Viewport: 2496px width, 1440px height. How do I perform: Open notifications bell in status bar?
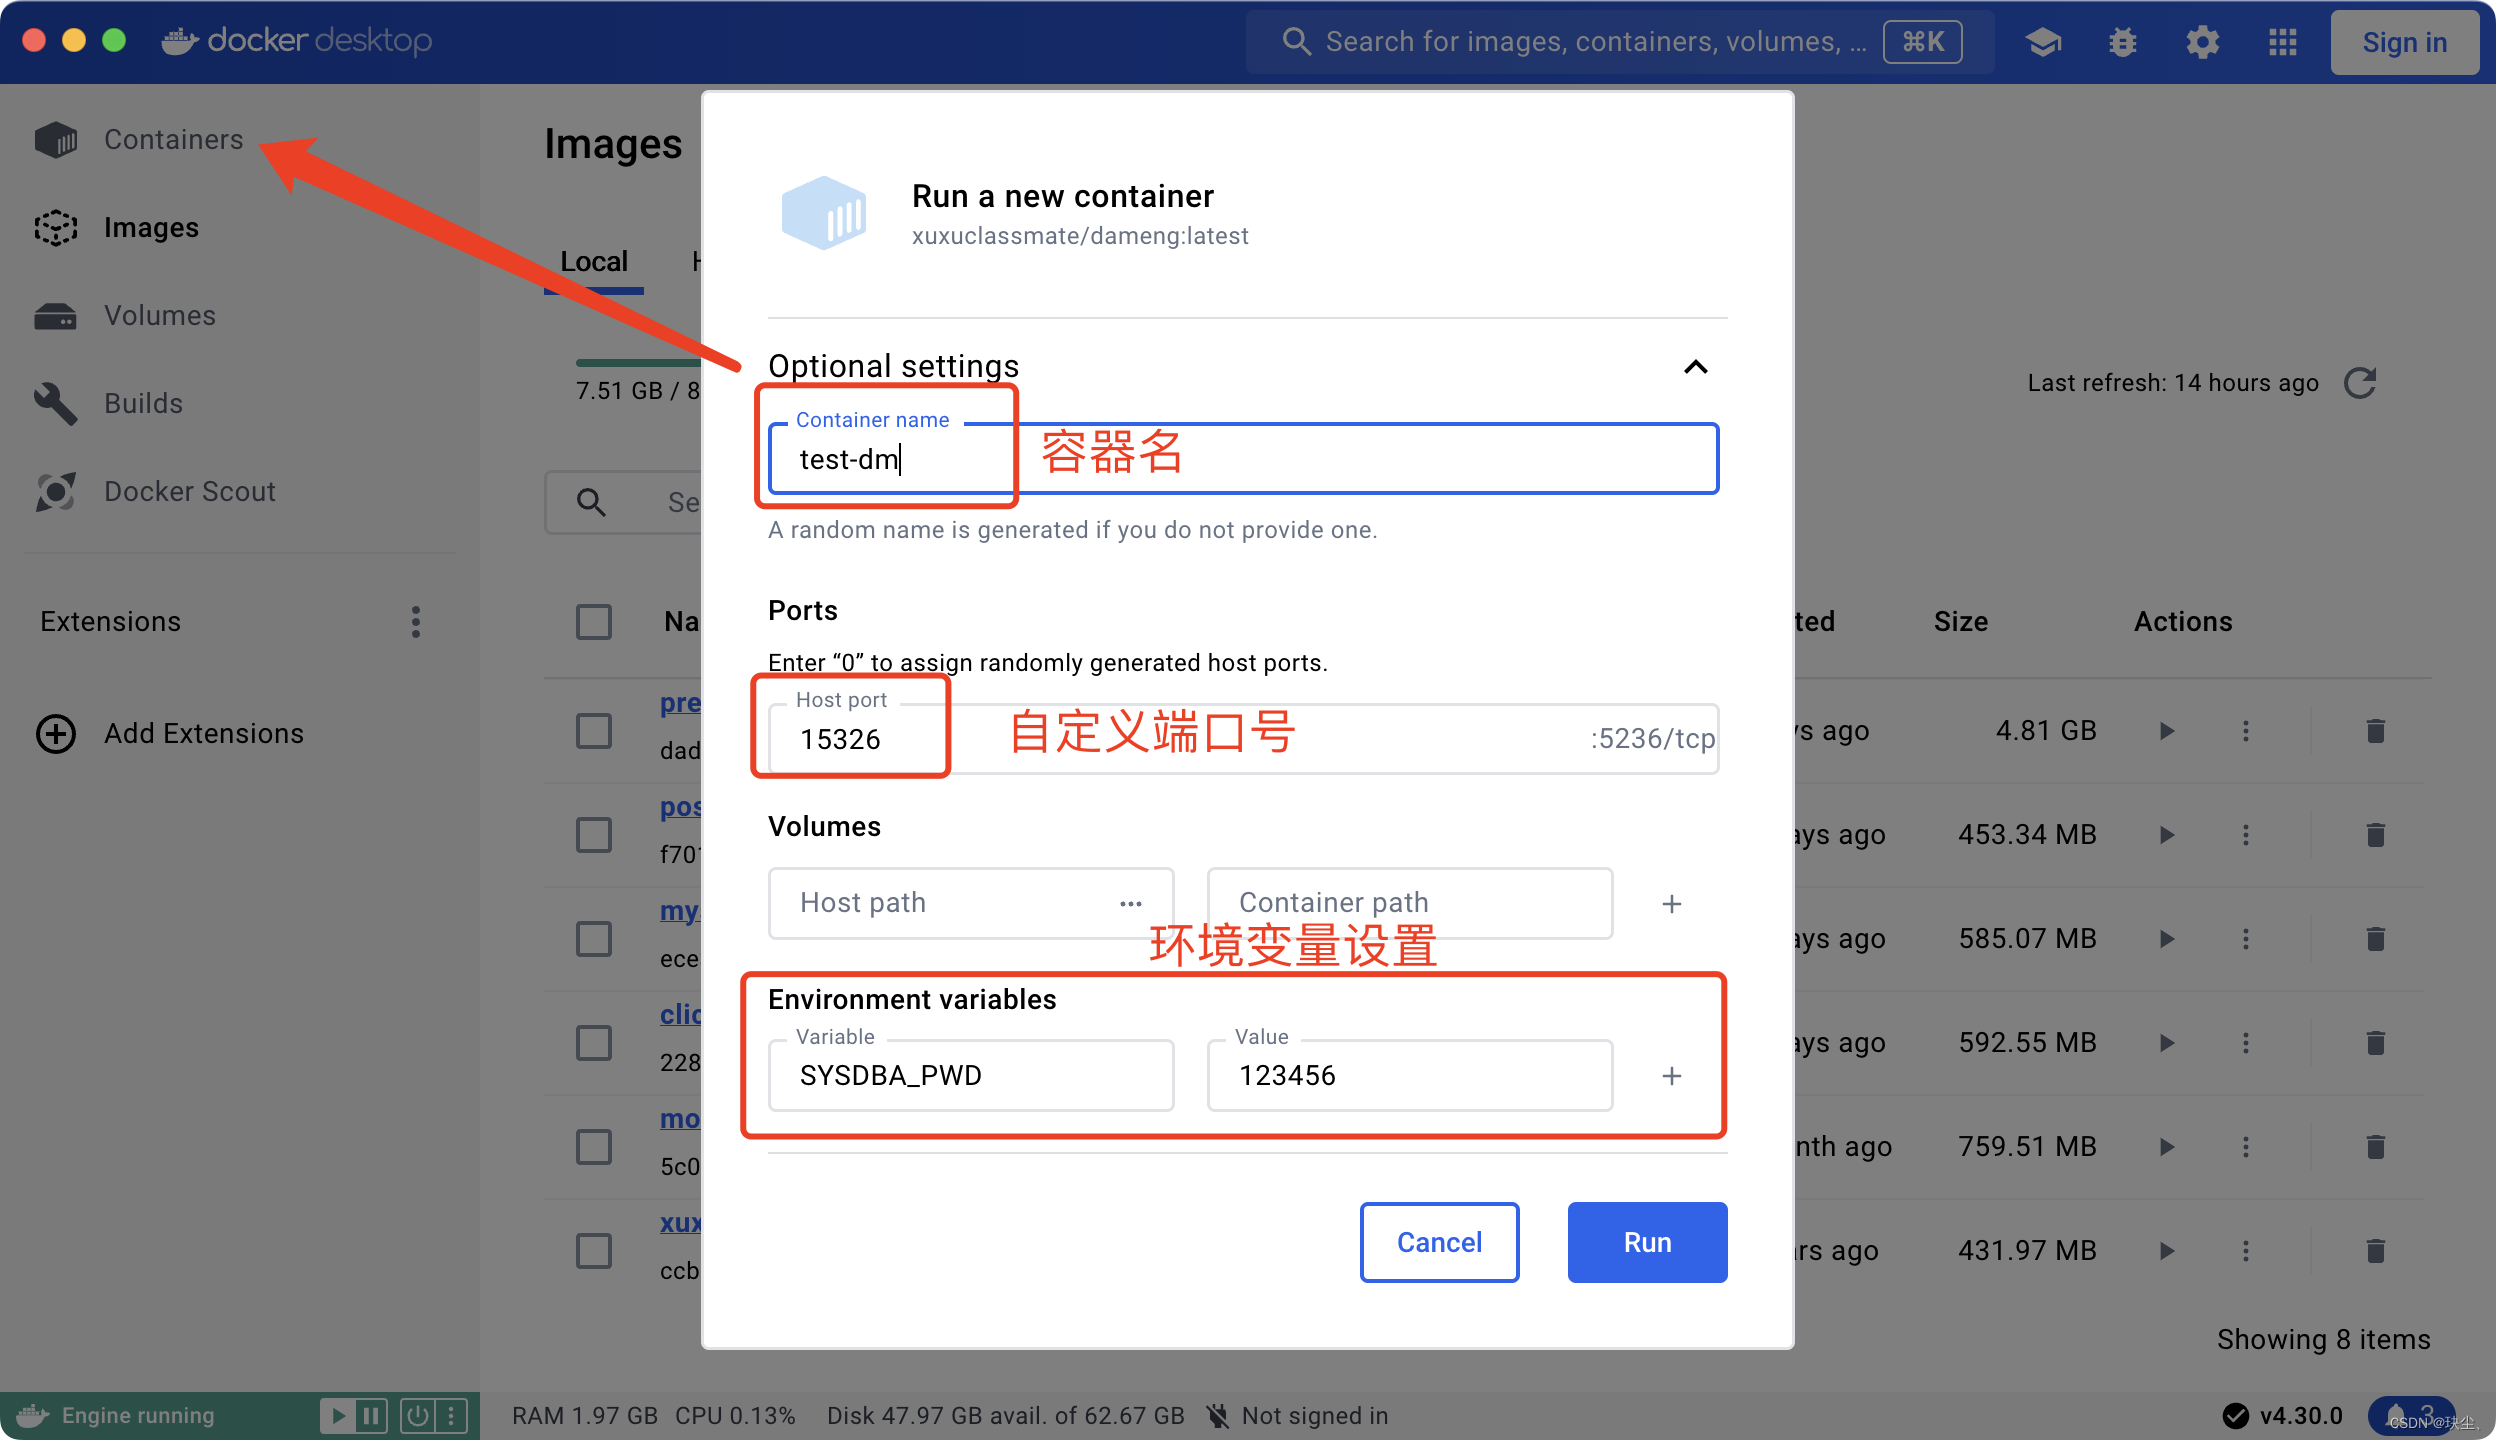tap(2410, 1415)
